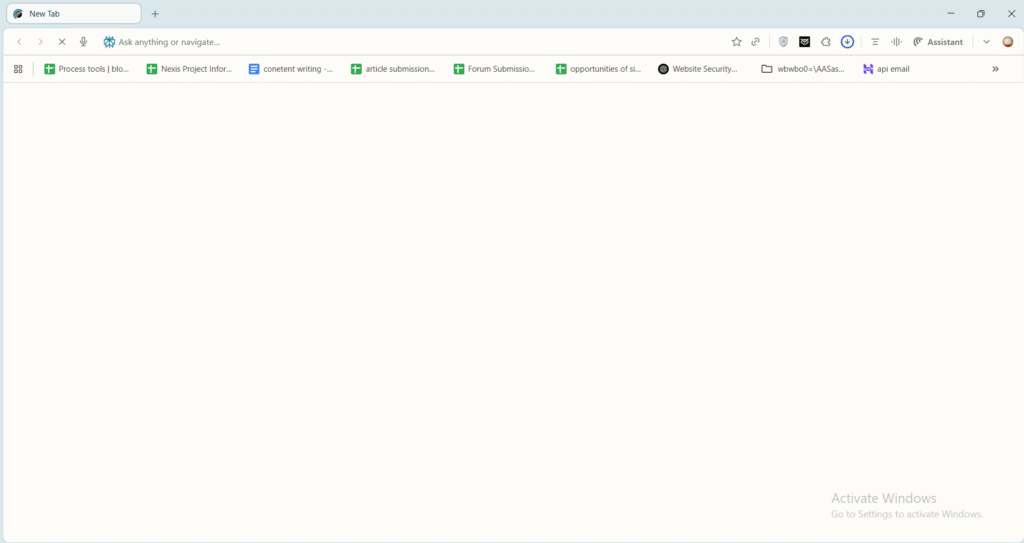
Task: Expand hidden bookmarks with double-chevron overflow
Action: tap(995, 69)
